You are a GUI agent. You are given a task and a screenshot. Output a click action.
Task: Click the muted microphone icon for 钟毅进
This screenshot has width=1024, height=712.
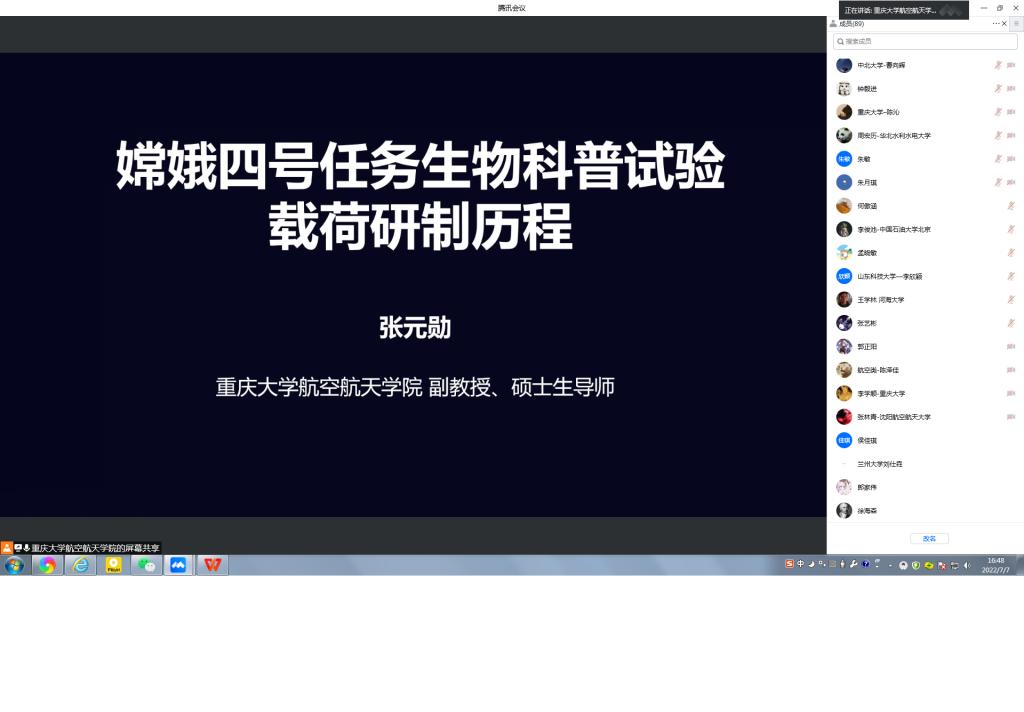point(997,89)
